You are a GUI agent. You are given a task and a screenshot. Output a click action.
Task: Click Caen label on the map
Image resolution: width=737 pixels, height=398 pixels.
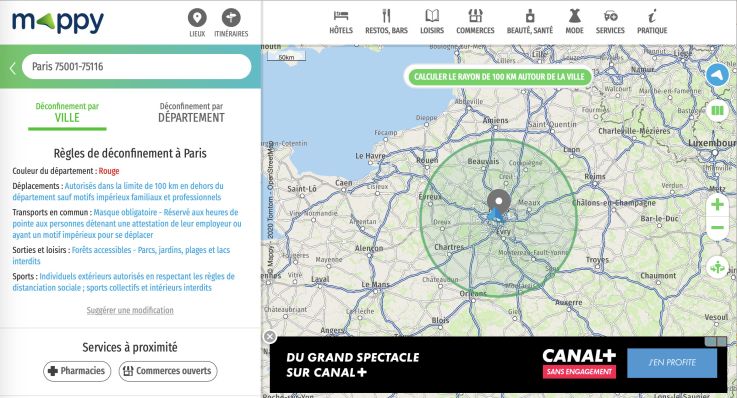[x=344, y=182]
